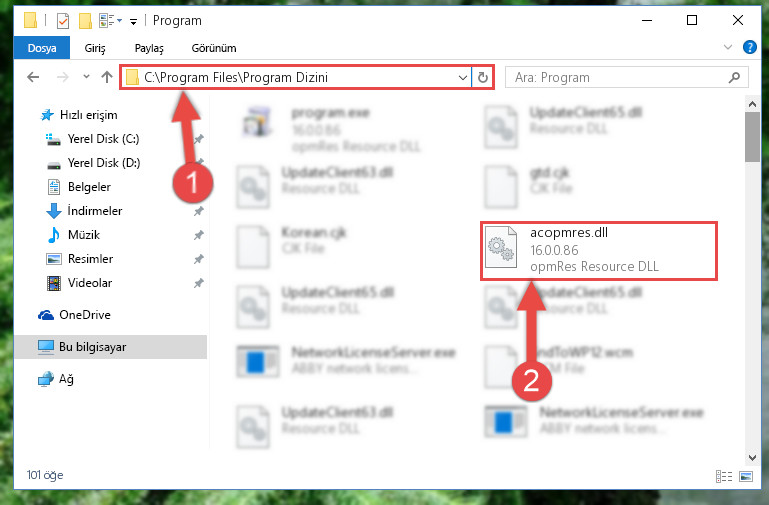Open the Dosya menu
Viewport: 769px width, 505px height.
click(x=42, y=48)
